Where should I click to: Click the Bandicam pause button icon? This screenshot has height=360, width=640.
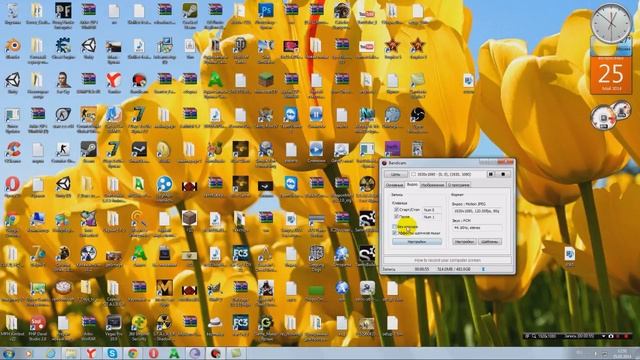(491, 174)
